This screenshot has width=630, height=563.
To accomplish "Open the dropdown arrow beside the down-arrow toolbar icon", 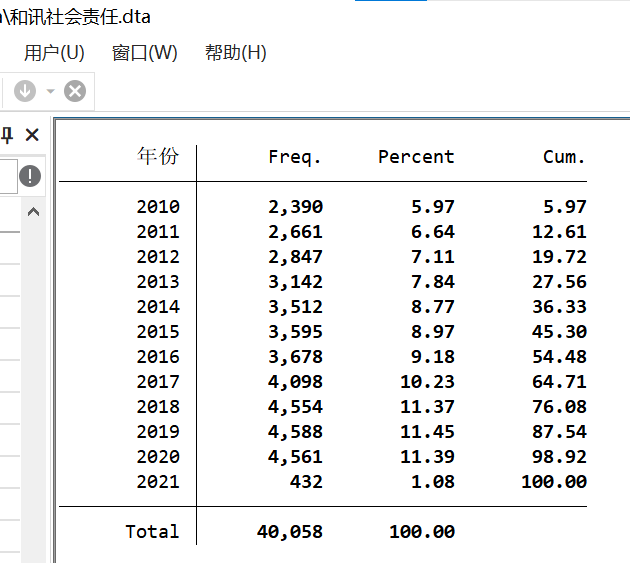I will (50, 91).
